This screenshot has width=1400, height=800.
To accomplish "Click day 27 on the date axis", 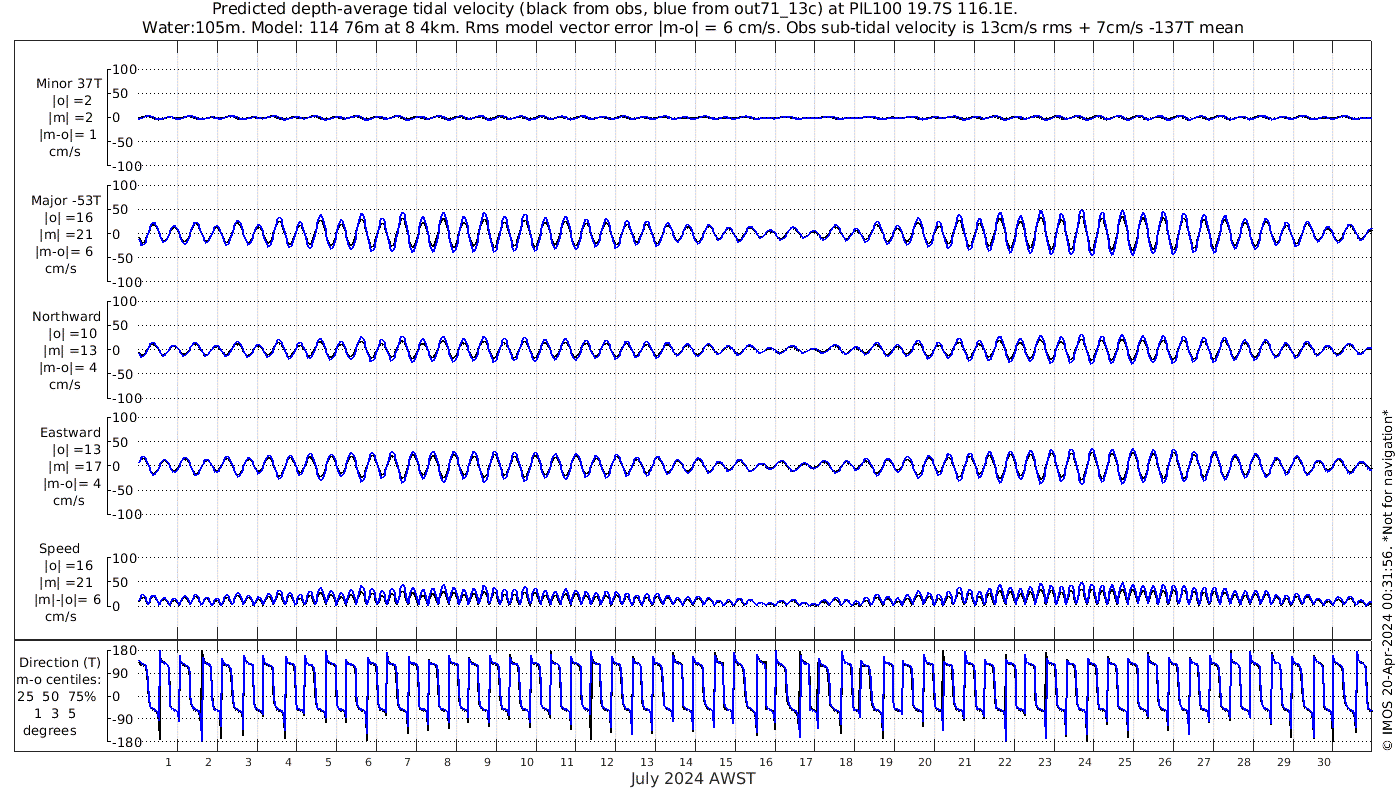I will pos(1204,762).
